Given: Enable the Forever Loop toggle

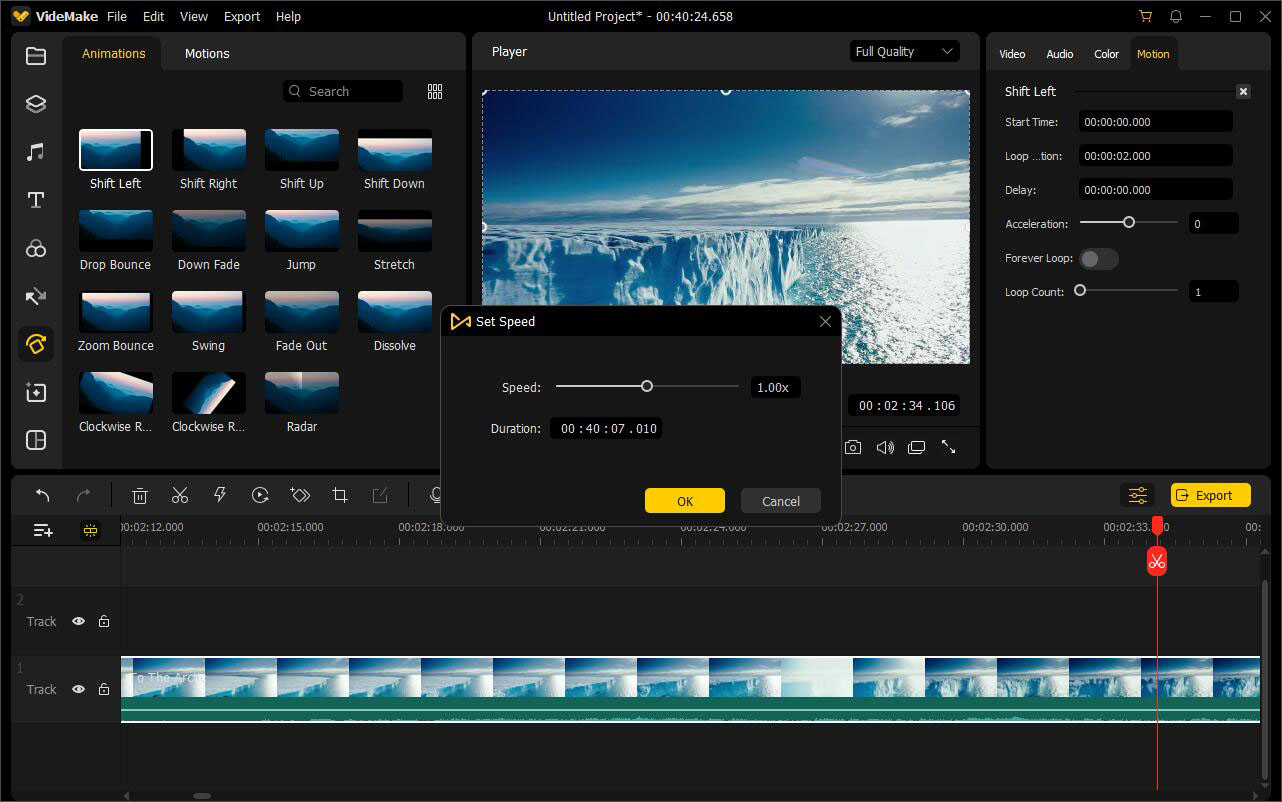Looking at the screenshot, I should click(1098, 258).
